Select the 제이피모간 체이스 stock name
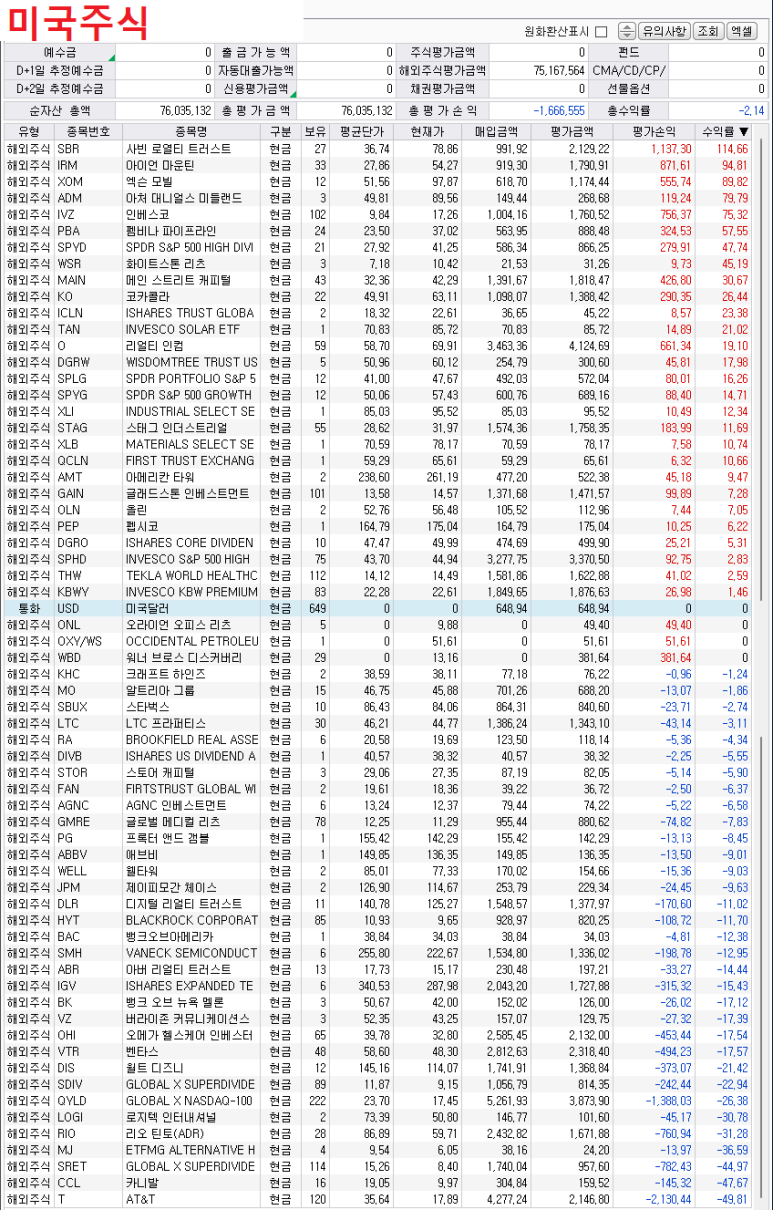The image size is (773, 1210). click(170, 887)
